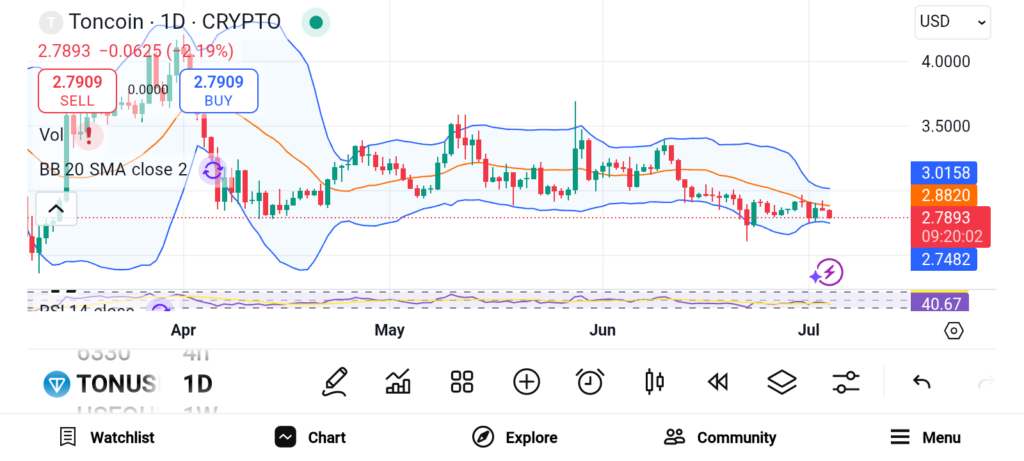Start bar replay with rewind icon
Image resolution: width=1024 pixels, height=461 pixels.
(718, 382)
